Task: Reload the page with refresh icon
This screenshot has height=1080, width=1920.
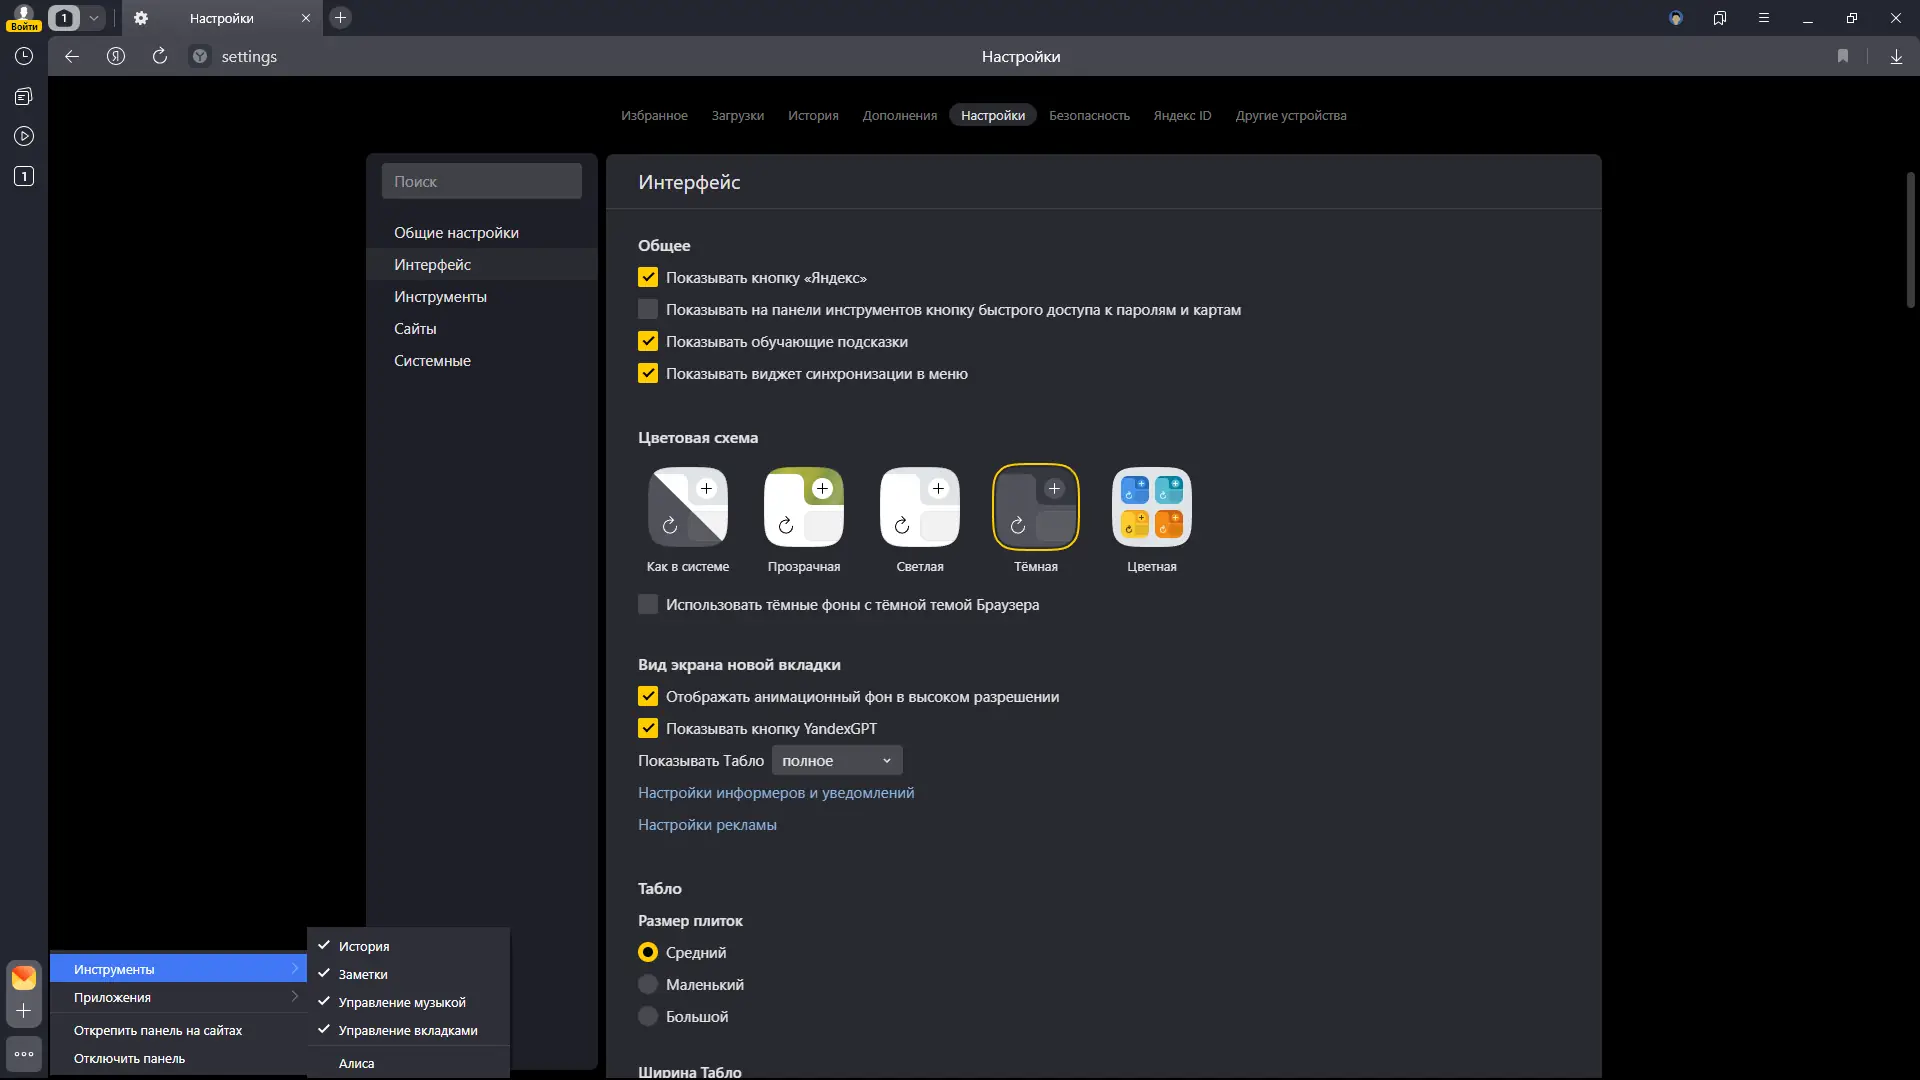Action: point(160,57)
